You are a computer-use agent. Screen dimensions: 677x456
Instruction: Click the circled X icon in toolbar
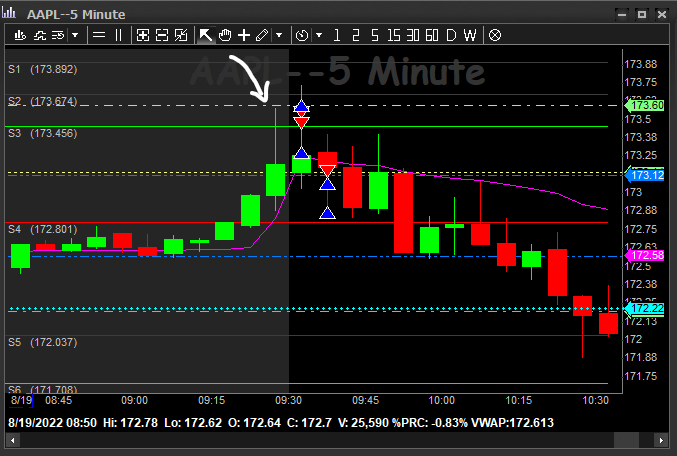pos(494,35)
